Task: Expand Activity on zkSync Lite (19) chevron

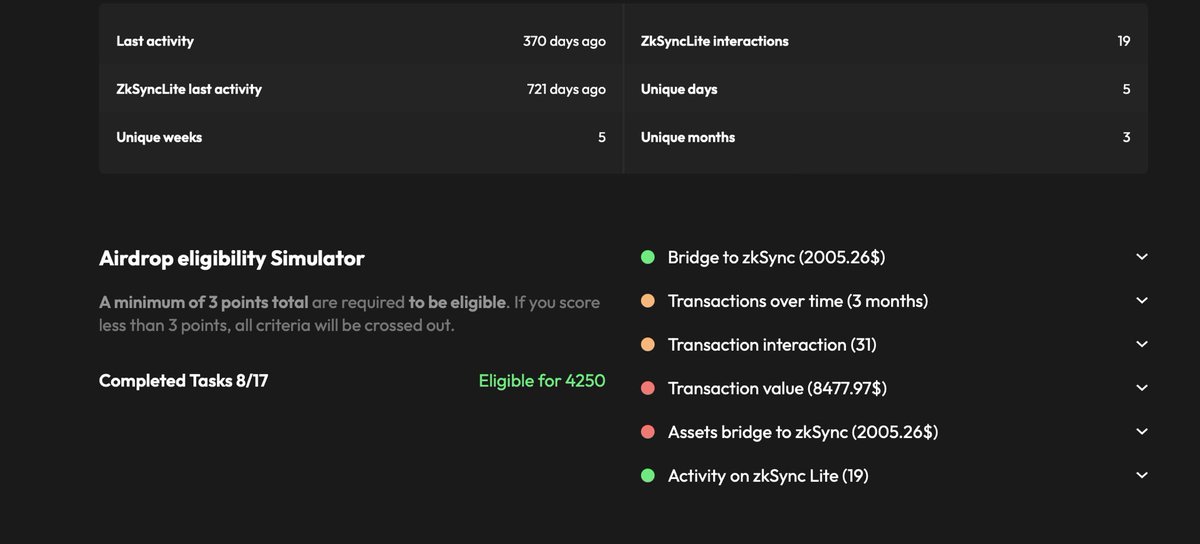Action: tap(1142, 476)
